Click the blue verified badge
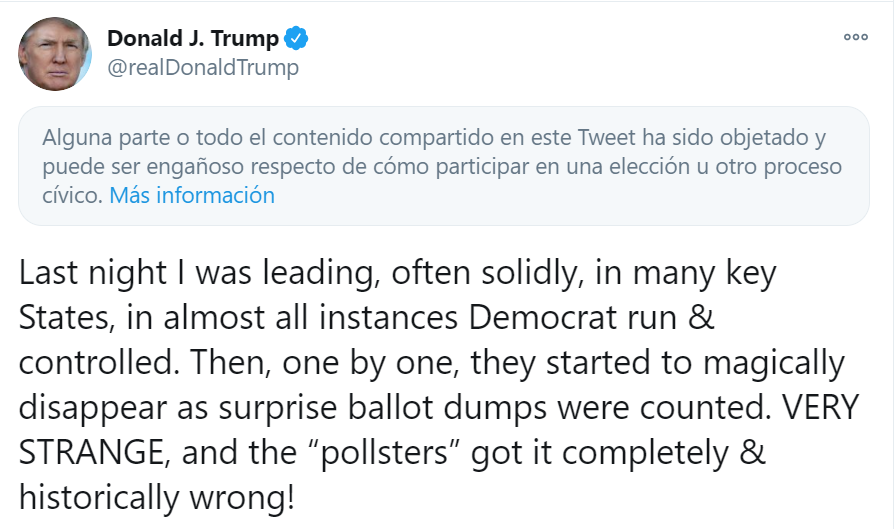Viewport: 895px width, 529px height. point(297,39)
